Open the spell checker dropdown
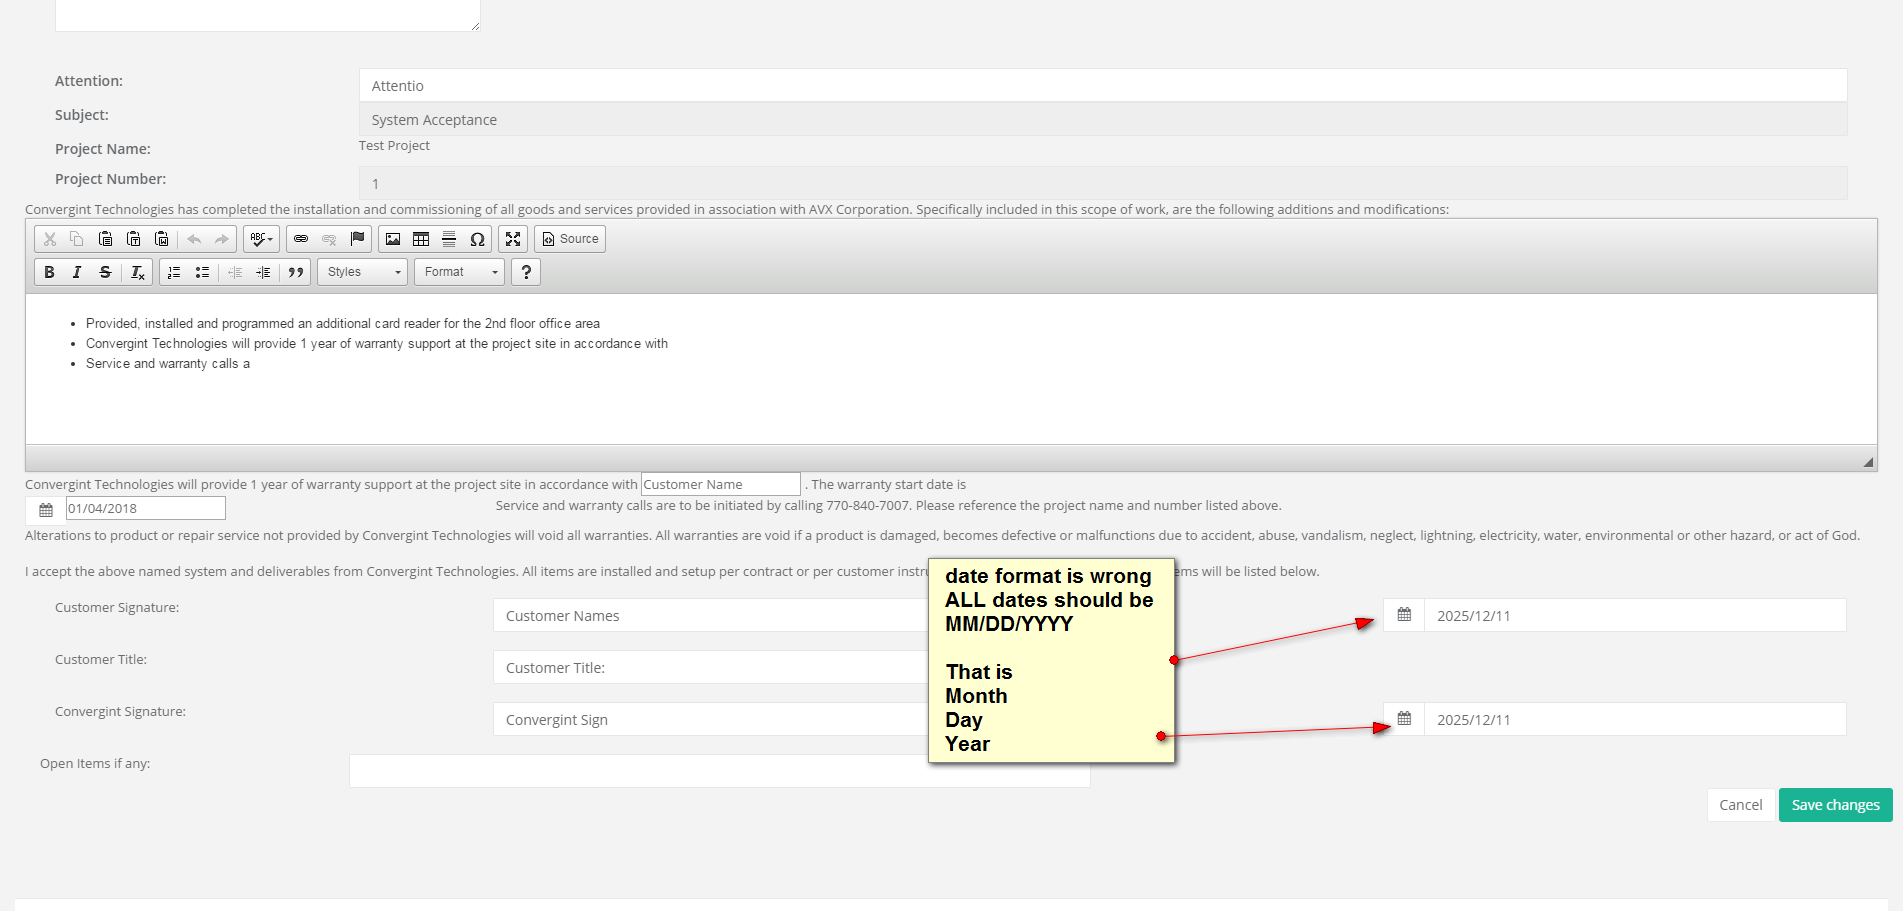1903x911 pixels. (261, 239)
